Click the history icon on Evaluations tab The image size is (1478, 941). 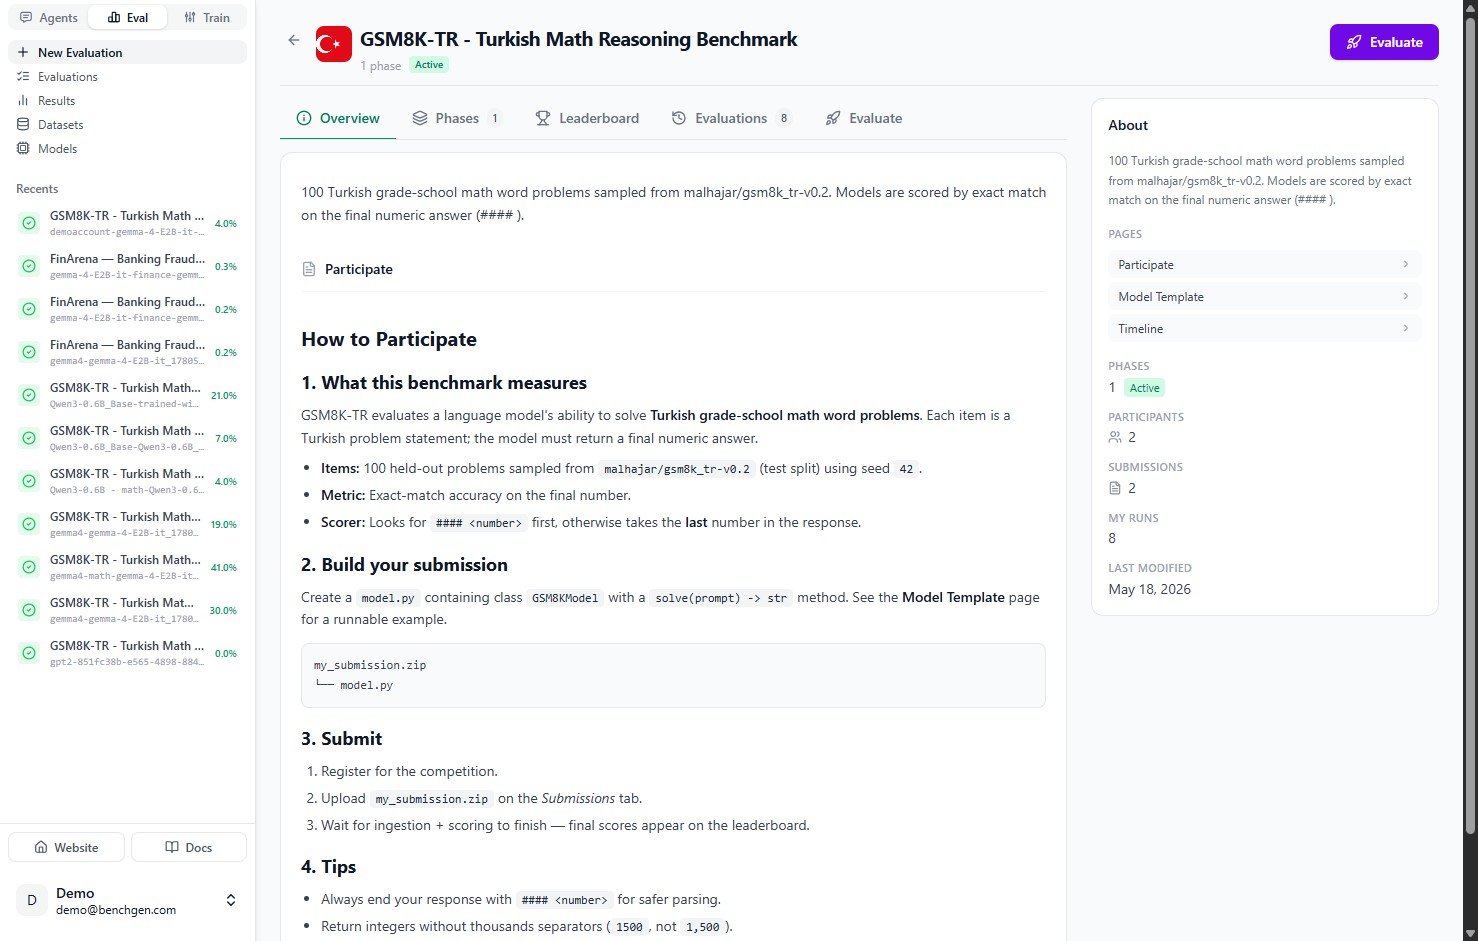pyautogui.click(x=679, y=118)
